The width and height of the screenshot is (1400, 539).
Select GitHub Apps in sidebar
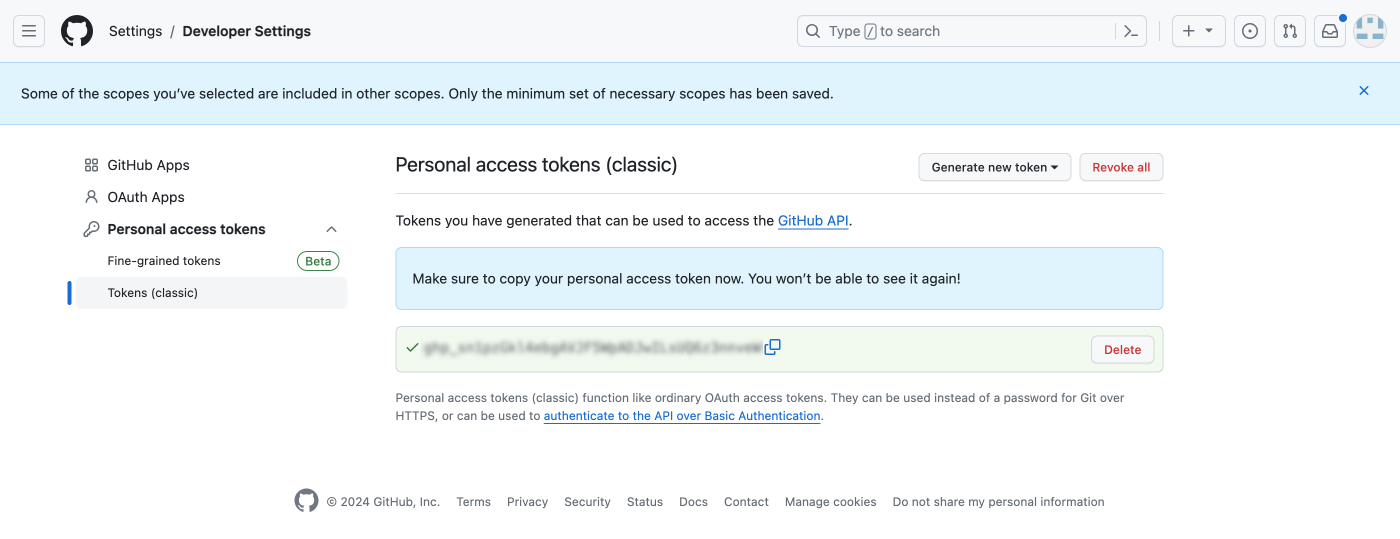pos(148,165)
